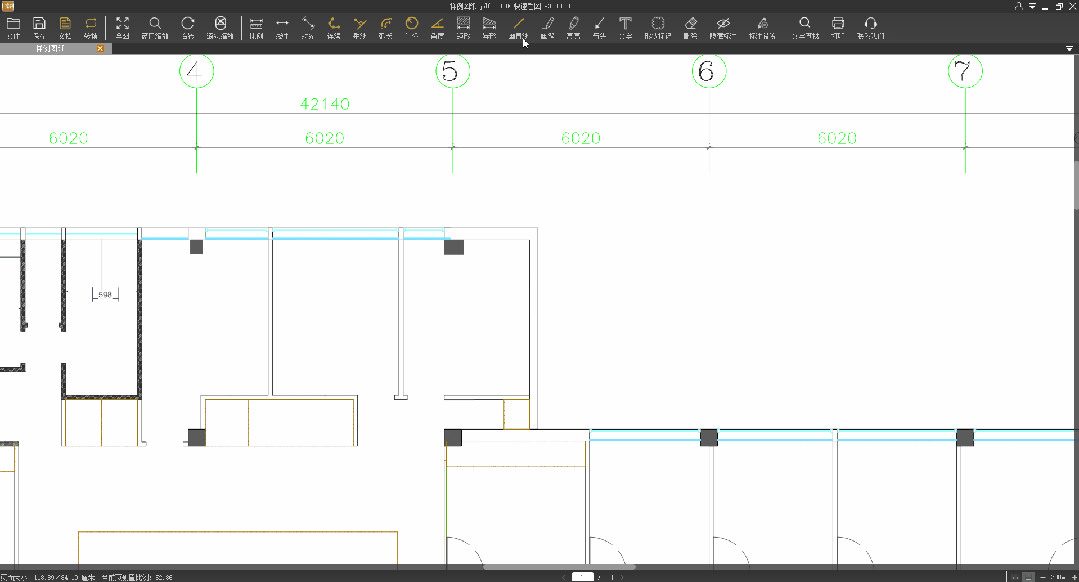The width and height of the screenshot is (1079, 582).
Task: Click the horizontal scrollbar thumb at bottom
Action: click(x=559, y=568)
